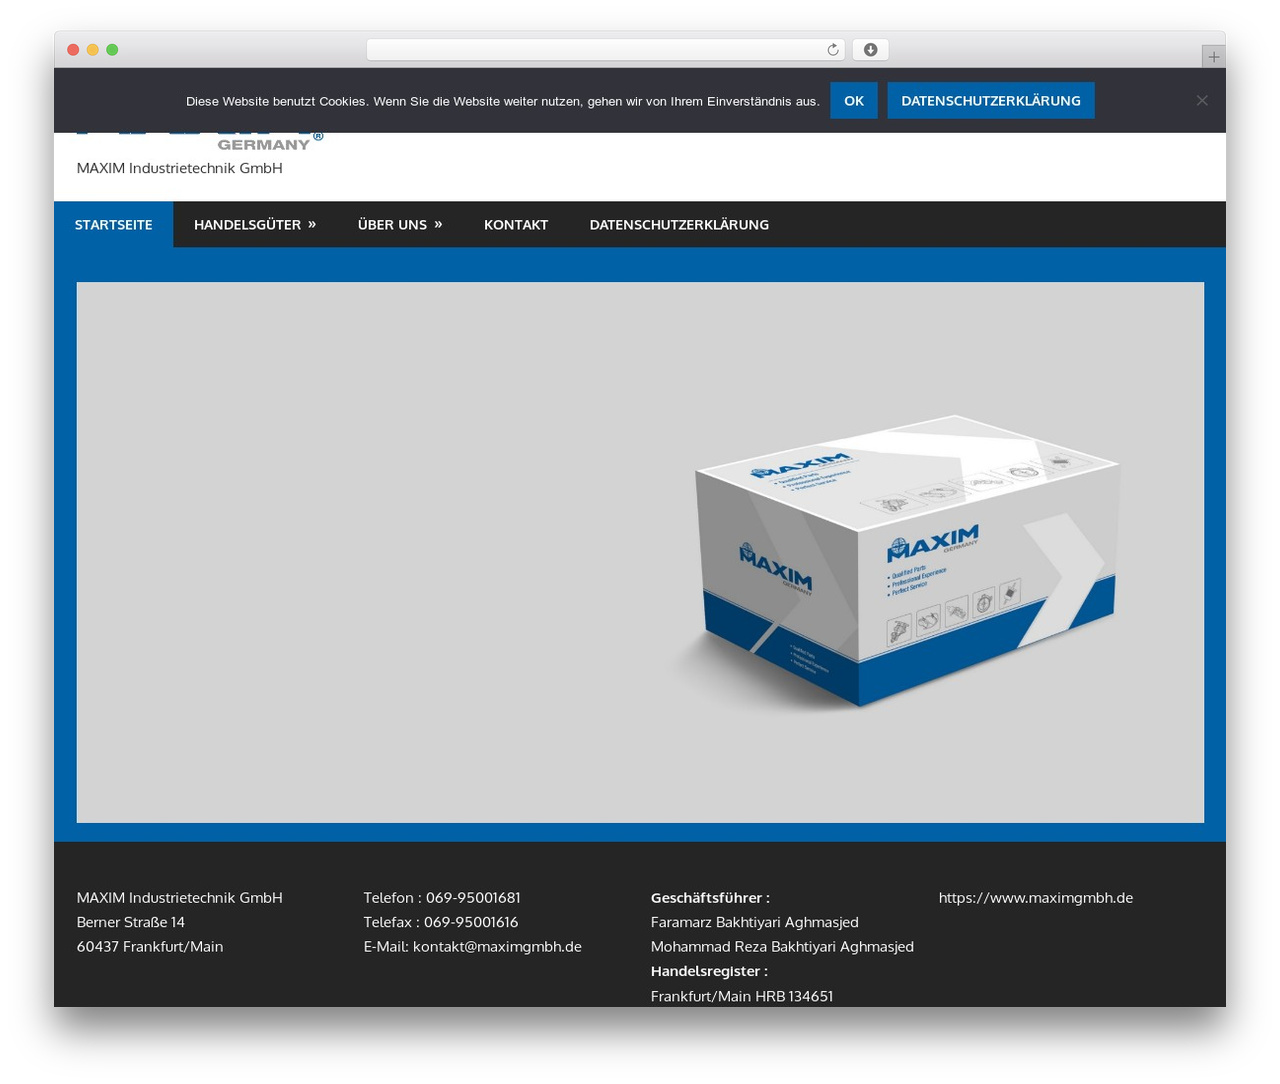Minimize the browser window with the yellow button

pos(93,50)
